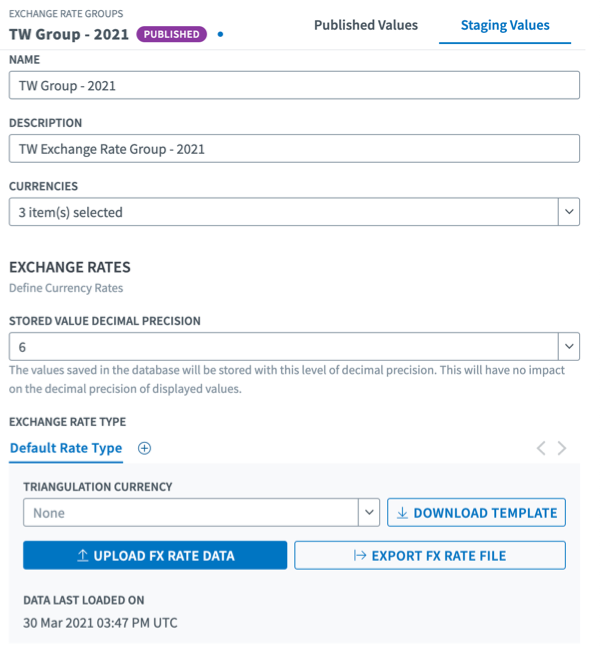This screenshot has width=600, height=648.
Task: Add a new exchange rate type
Action: click(x=144, y=448)
